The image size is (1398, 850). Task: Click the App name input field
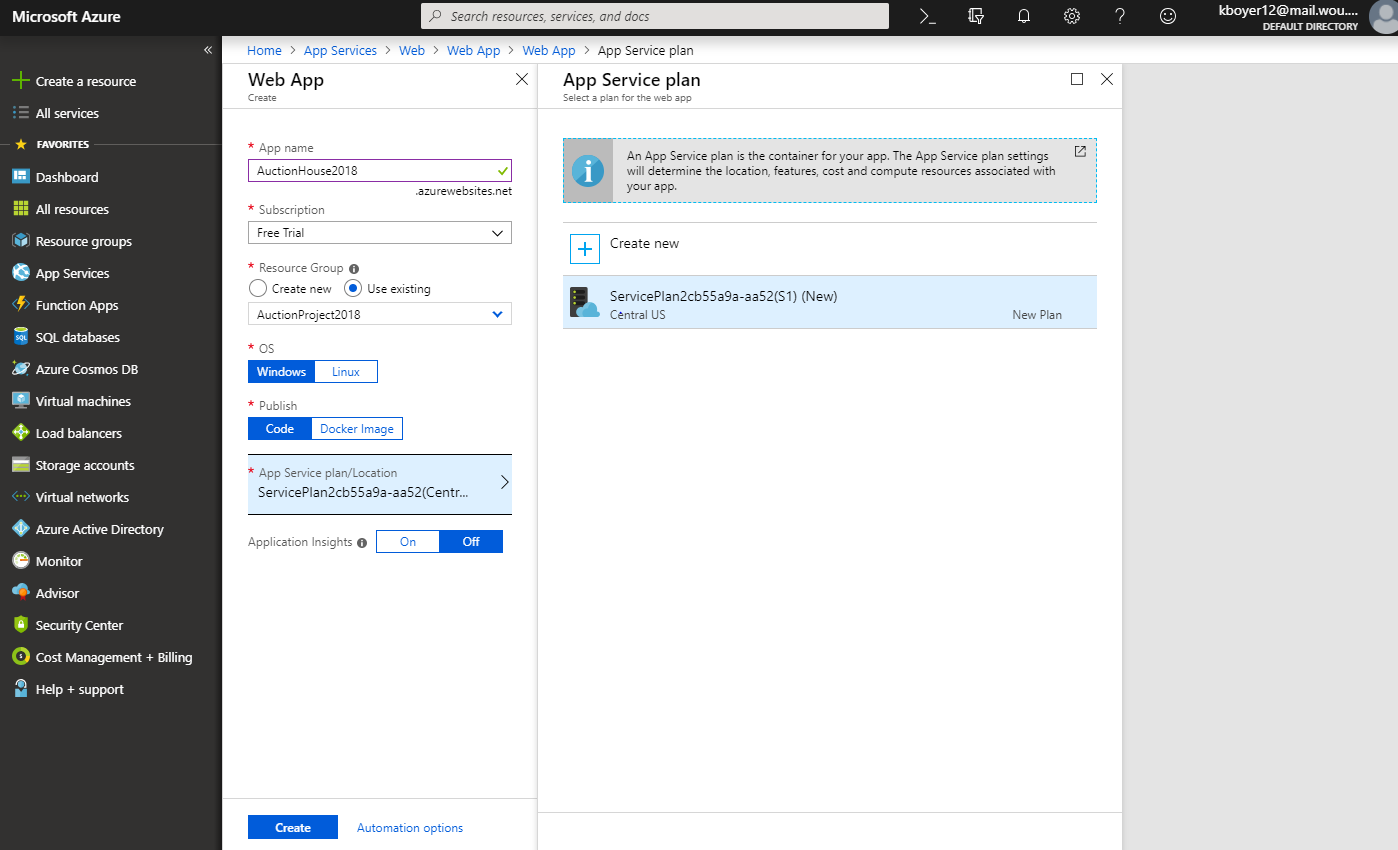[x=380, y=170]
